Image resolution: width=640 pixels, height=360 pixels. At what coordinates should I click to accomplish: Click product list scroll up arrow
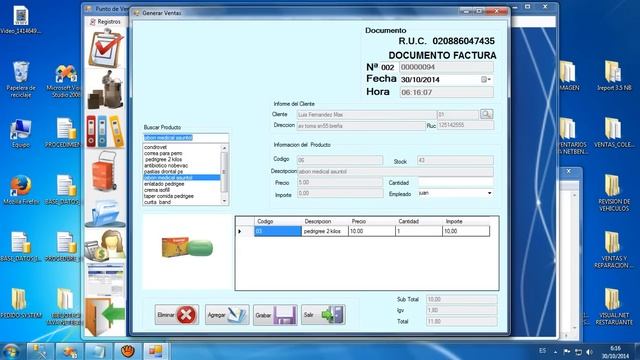[224, 148]
